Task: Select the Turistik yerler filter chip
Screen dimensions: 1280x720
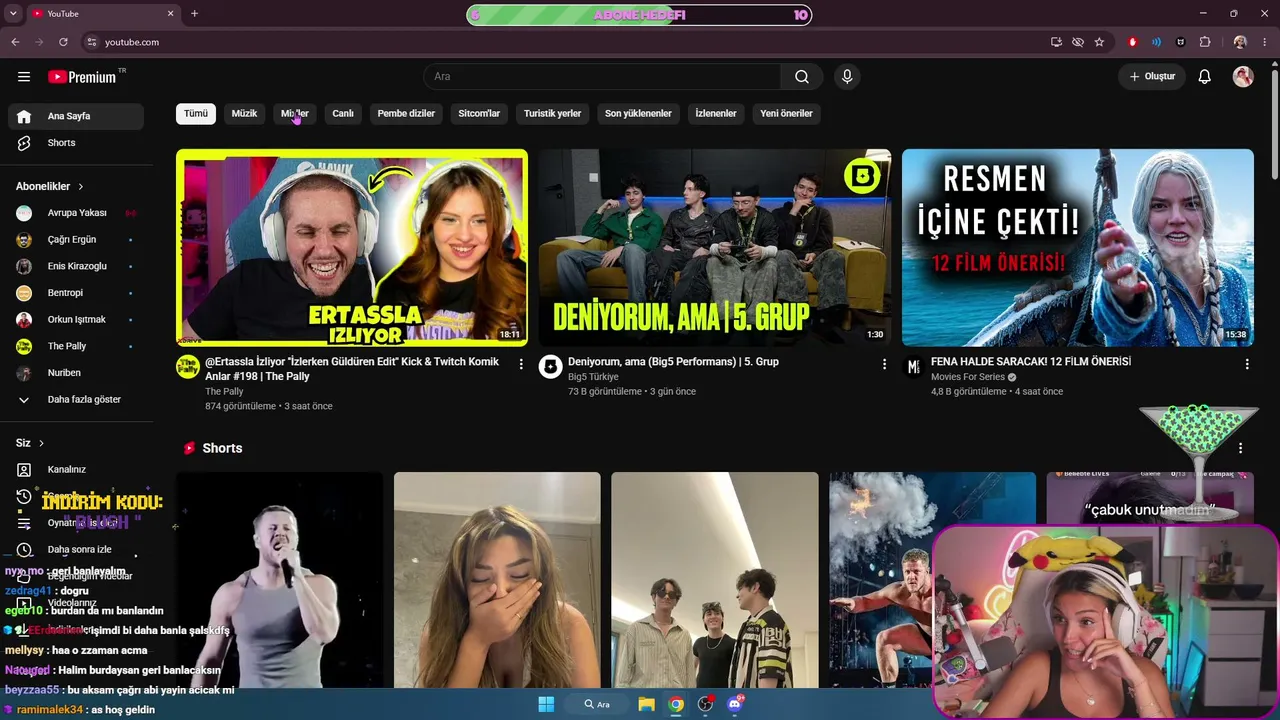Action: [x=553, y=114]
